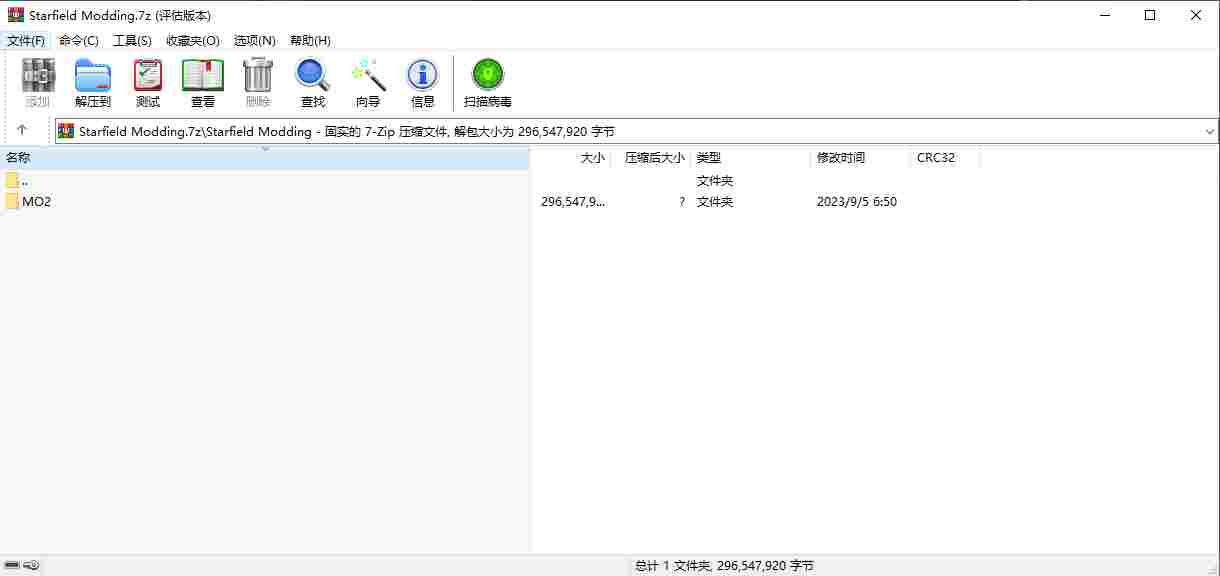Click the WinRAR icon in title bar
Screen dimensions: 1220x576
15,15
